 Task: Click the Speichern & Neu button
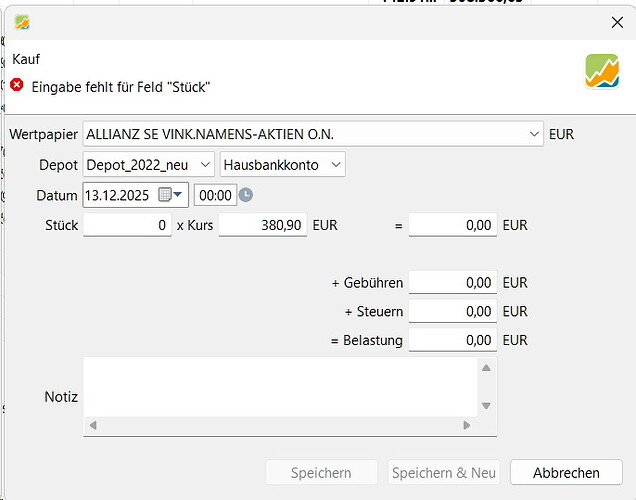[444, 473]
